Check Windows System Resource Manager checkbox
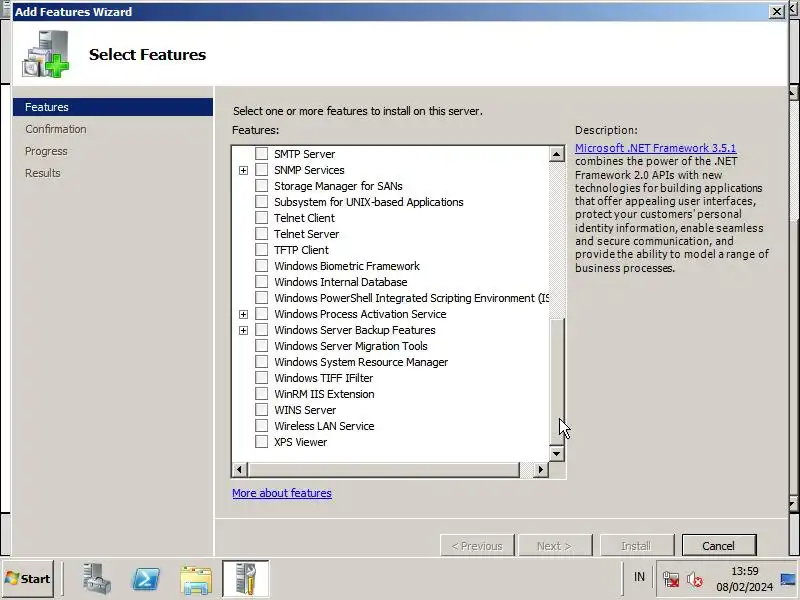 (261, 362)
